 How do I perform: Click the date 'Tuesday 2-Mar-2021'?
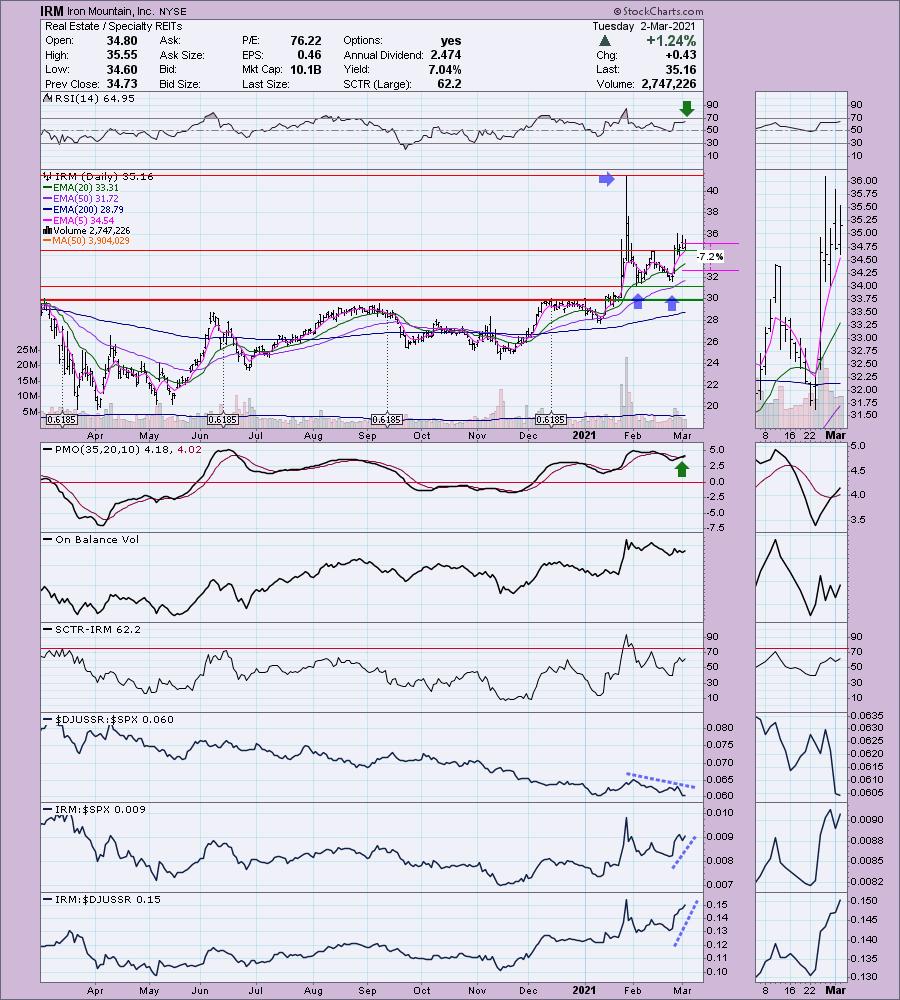pyautogui.click(x=644, y=26)
